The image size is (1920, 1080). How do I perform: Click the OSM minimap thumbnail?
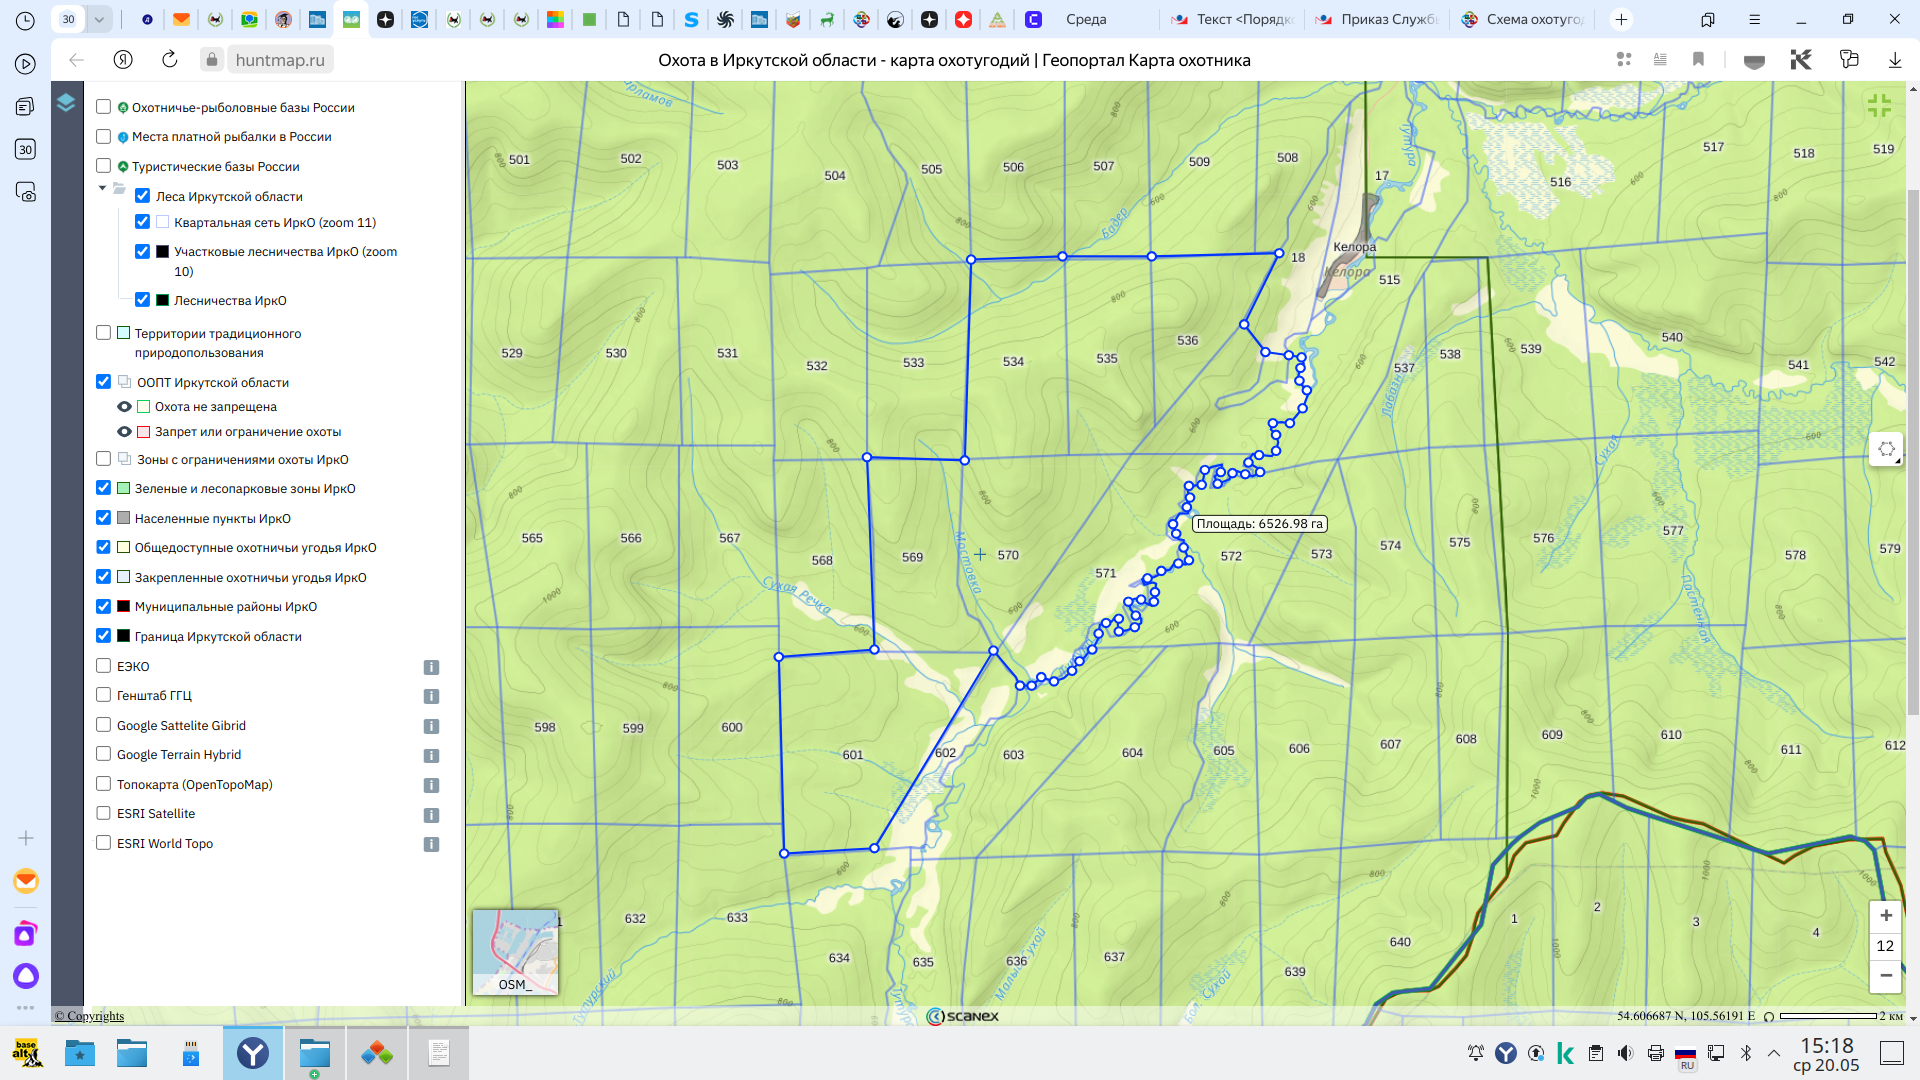(515, 952)
